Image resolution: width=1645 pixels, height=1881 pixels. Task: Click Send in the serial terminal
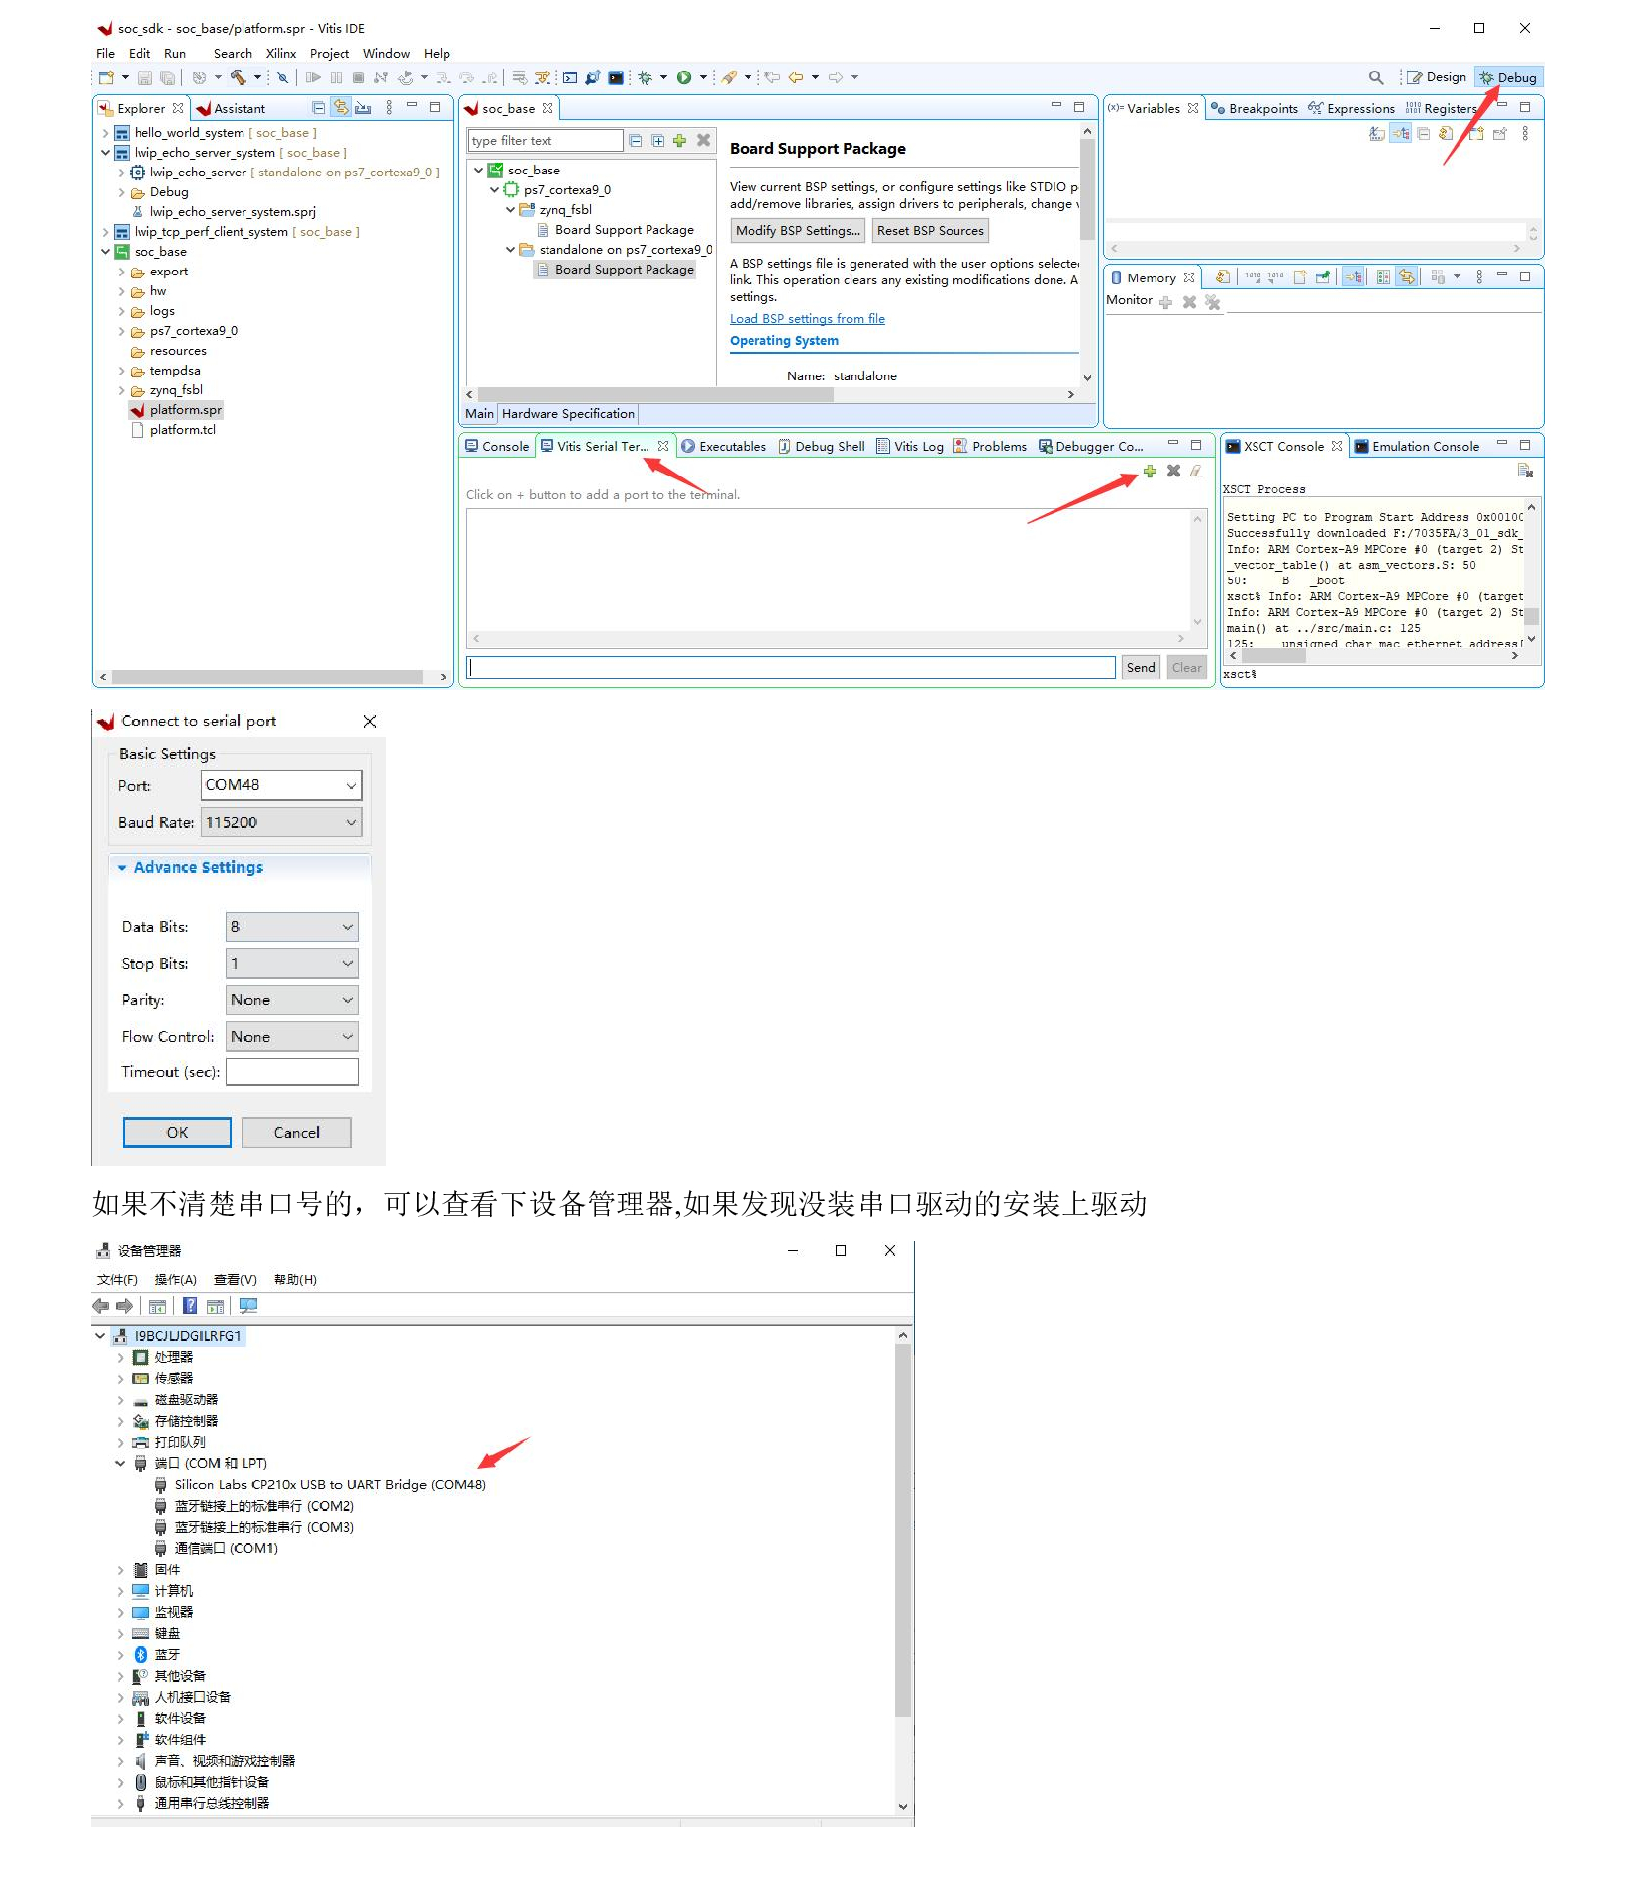(x=1141, y=668)
